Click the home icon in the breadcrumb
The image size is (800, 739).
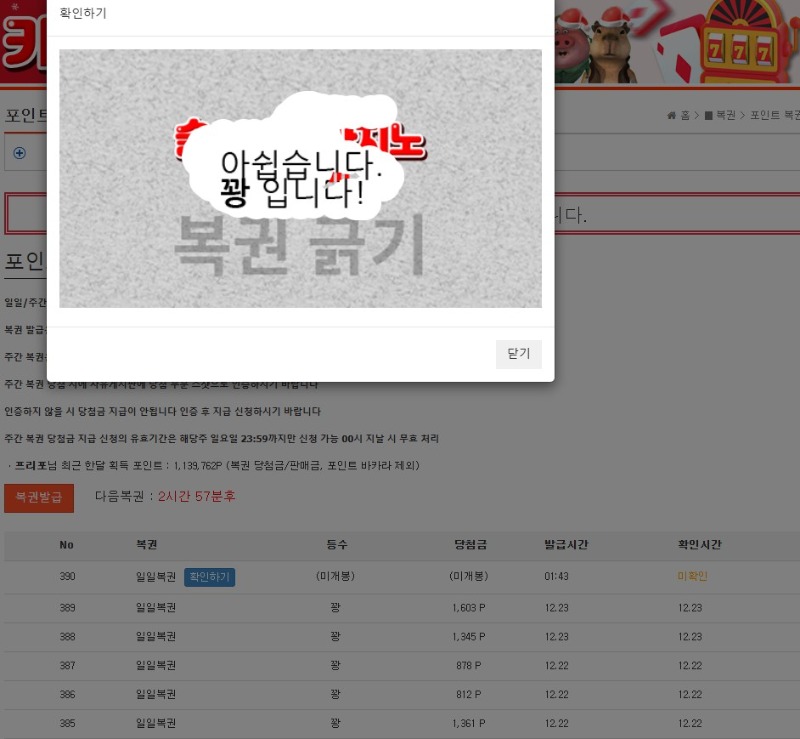click(x=672, y=116)
